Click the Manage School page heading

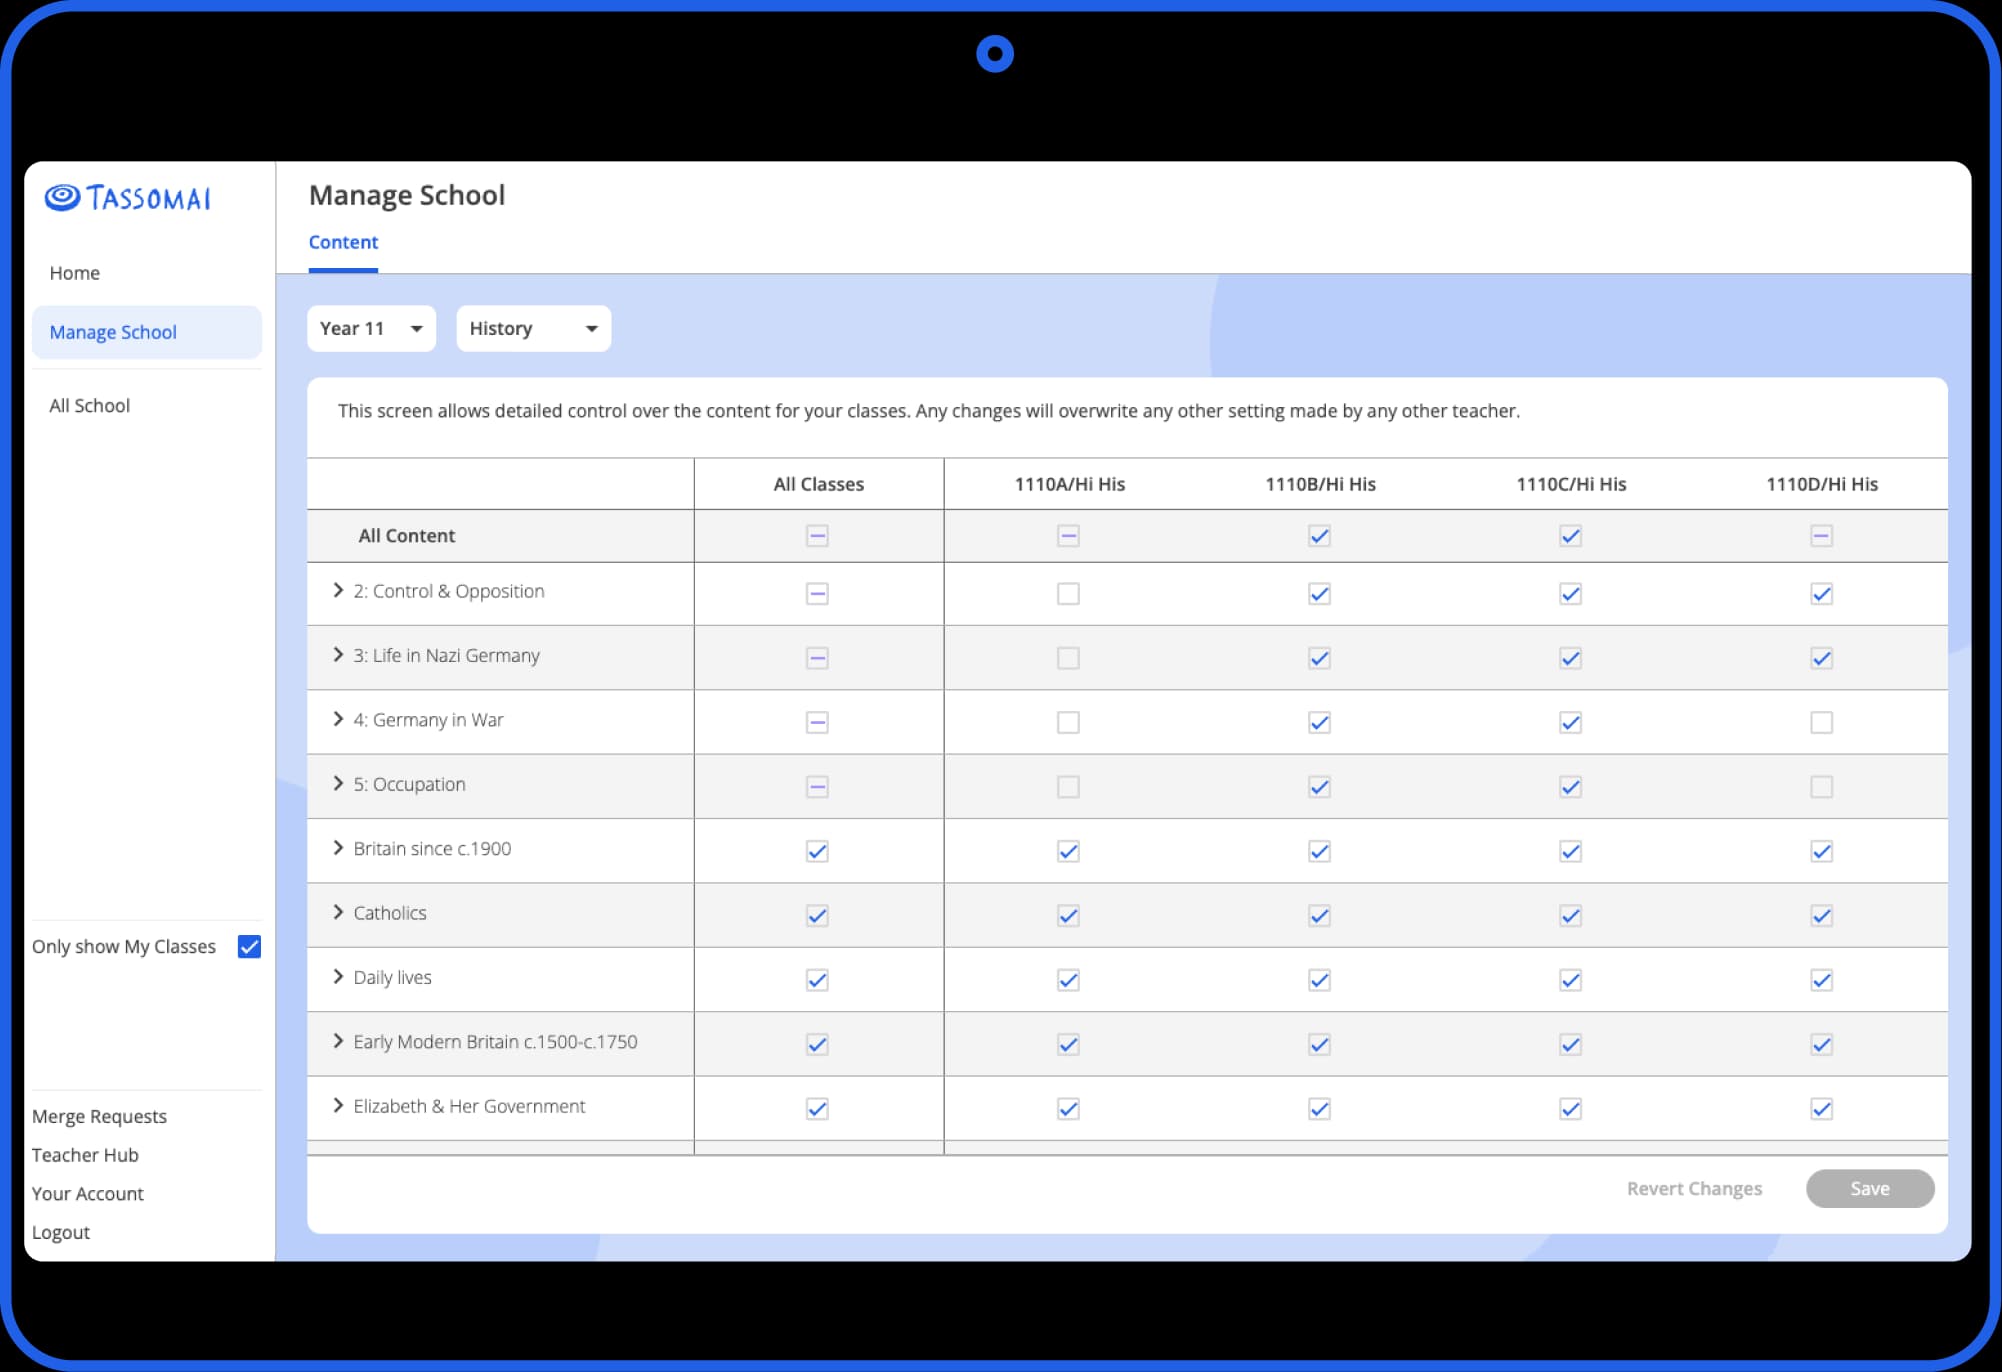pyautogui.click(x=407, y=195)
